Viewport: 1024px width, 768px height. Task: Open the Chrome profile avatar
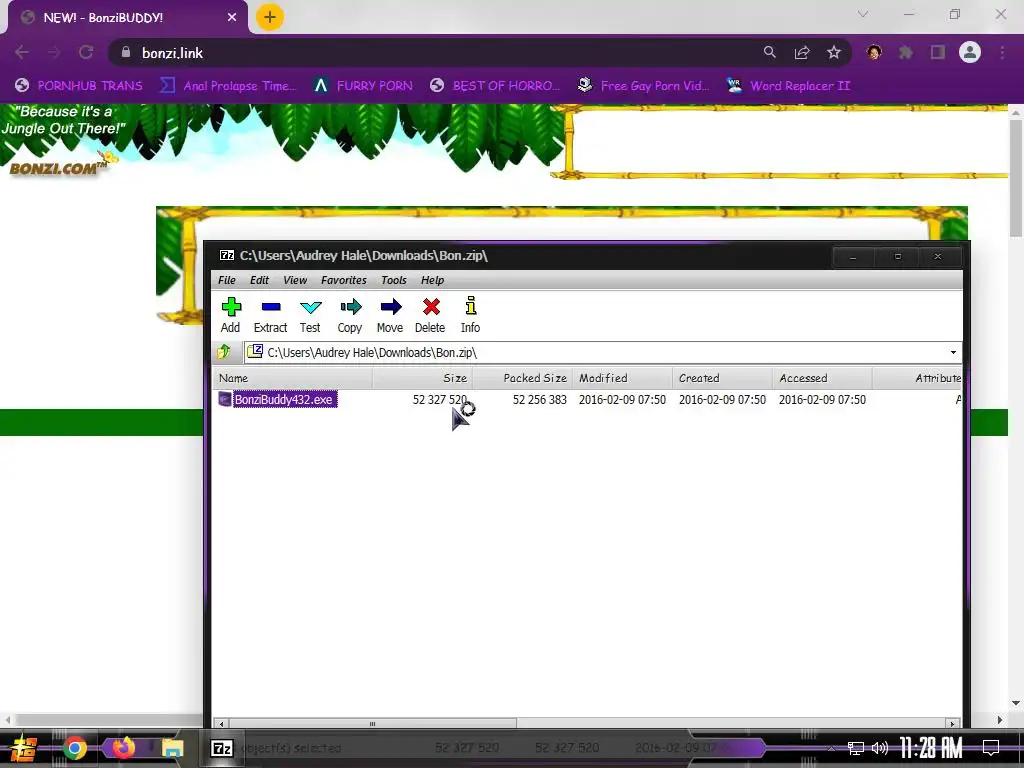[x=970, y=52]
